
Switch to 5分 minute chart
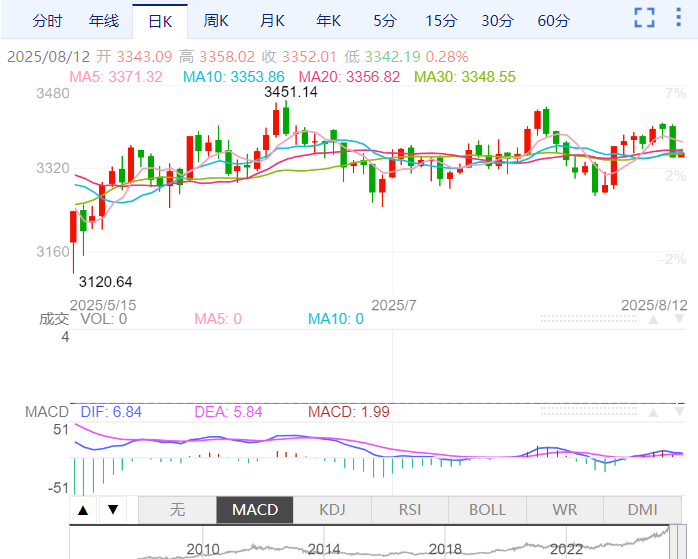pos(384,21)
